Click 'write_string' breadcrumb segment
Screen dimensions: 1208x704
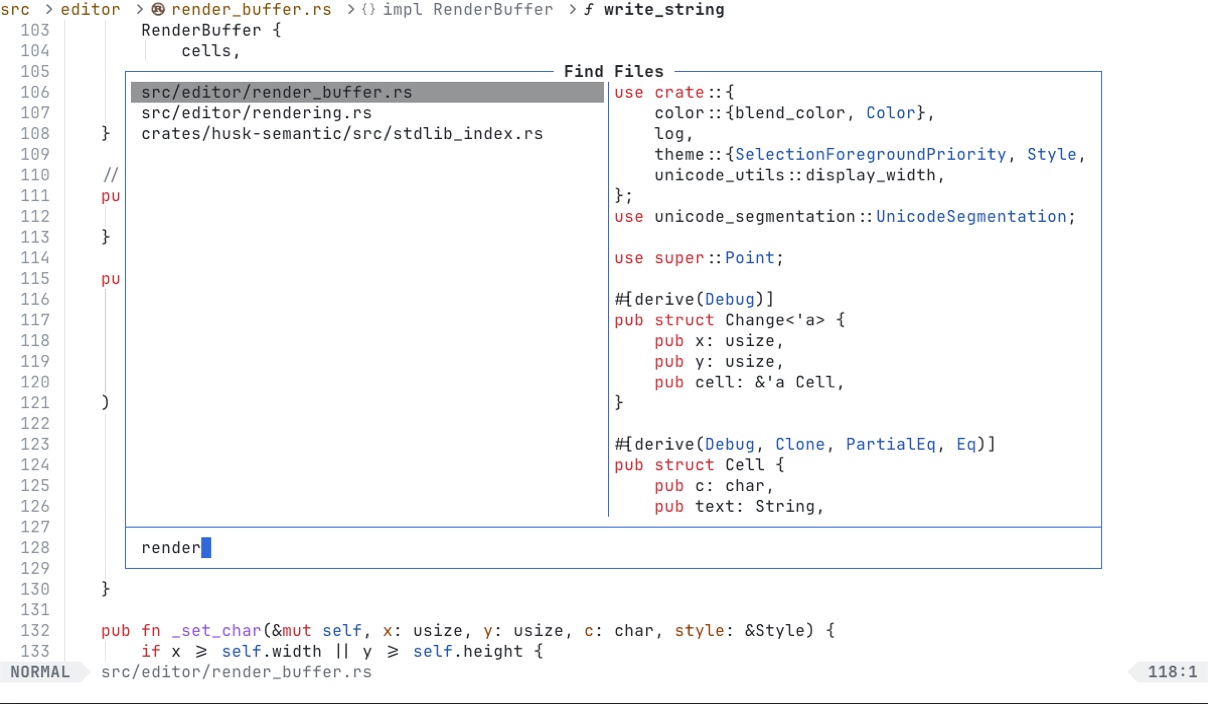(x=664, y=10)
